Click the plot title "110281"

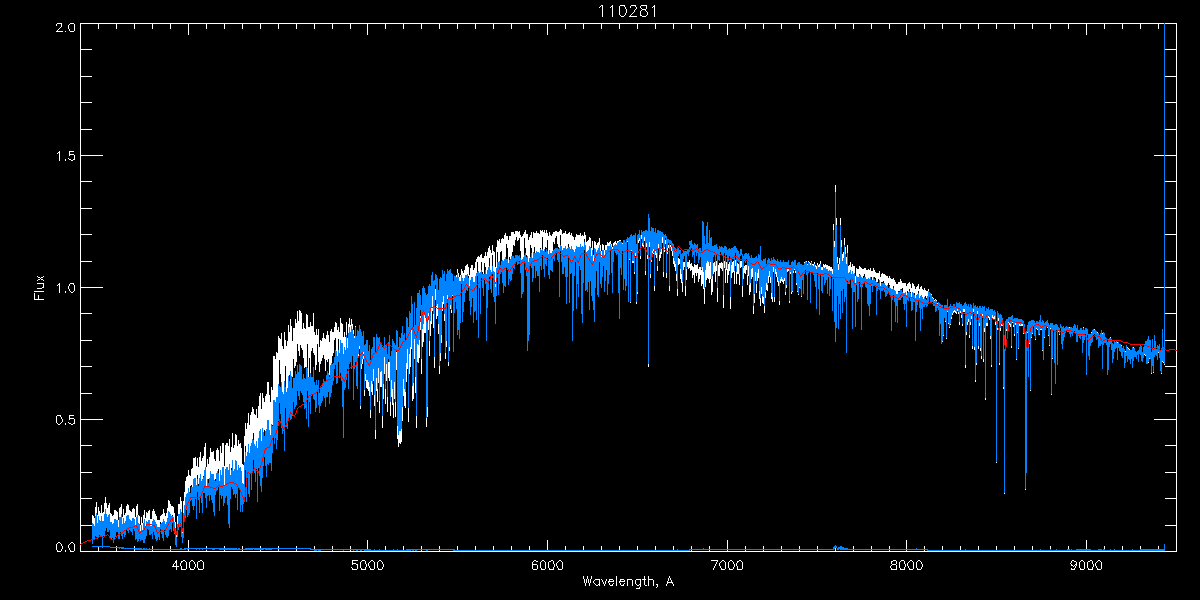628,11
